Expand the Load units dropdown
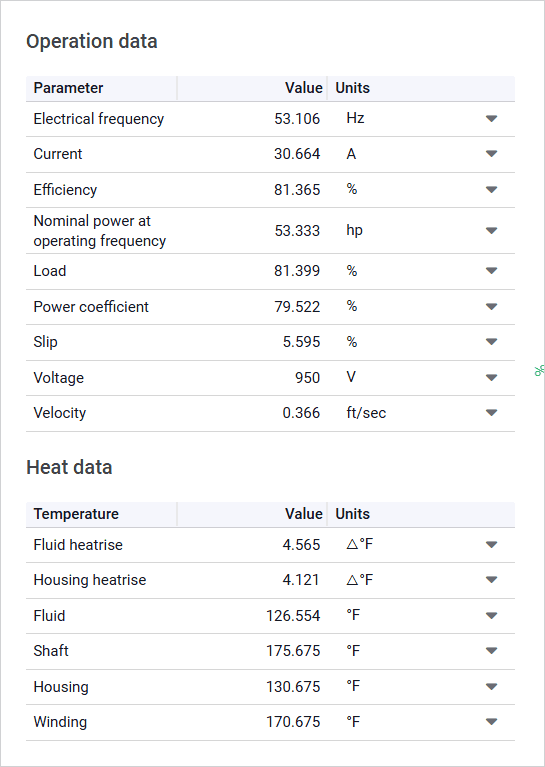Image resolution: width=545 pixels, height=767 pixels. 491,271
